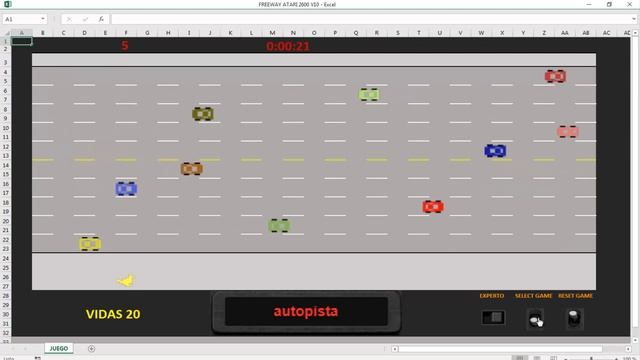Select column M header
640x360 pixels.
[272, 33]
